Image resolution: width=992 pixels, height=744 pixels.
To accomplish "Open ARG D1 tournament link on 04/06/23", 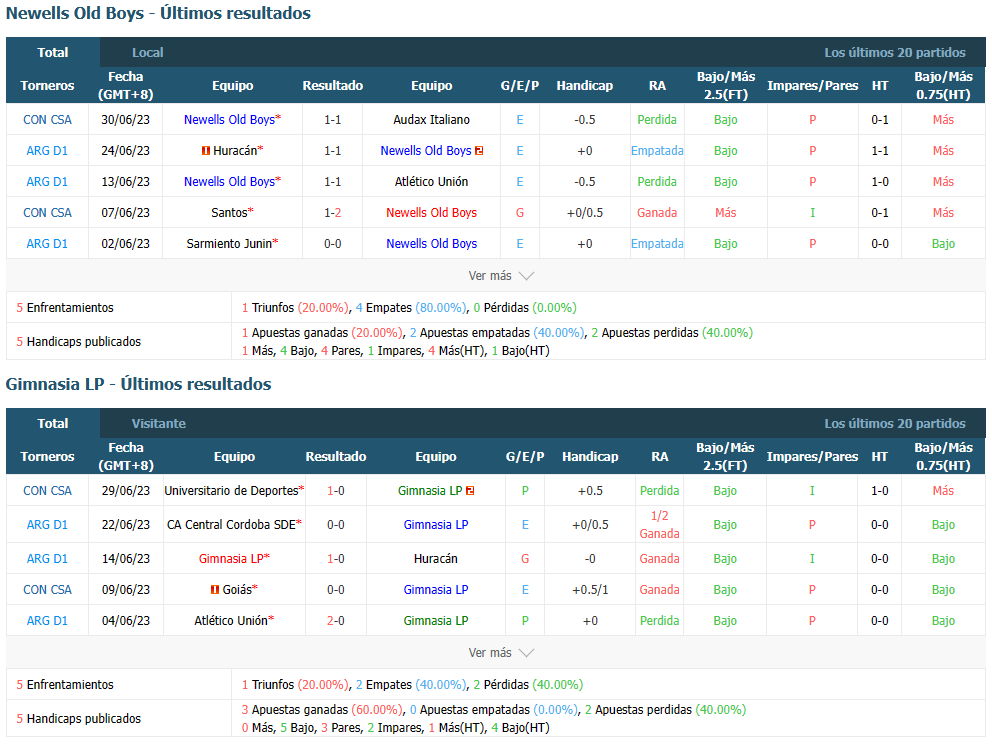I will click(47, 621).
